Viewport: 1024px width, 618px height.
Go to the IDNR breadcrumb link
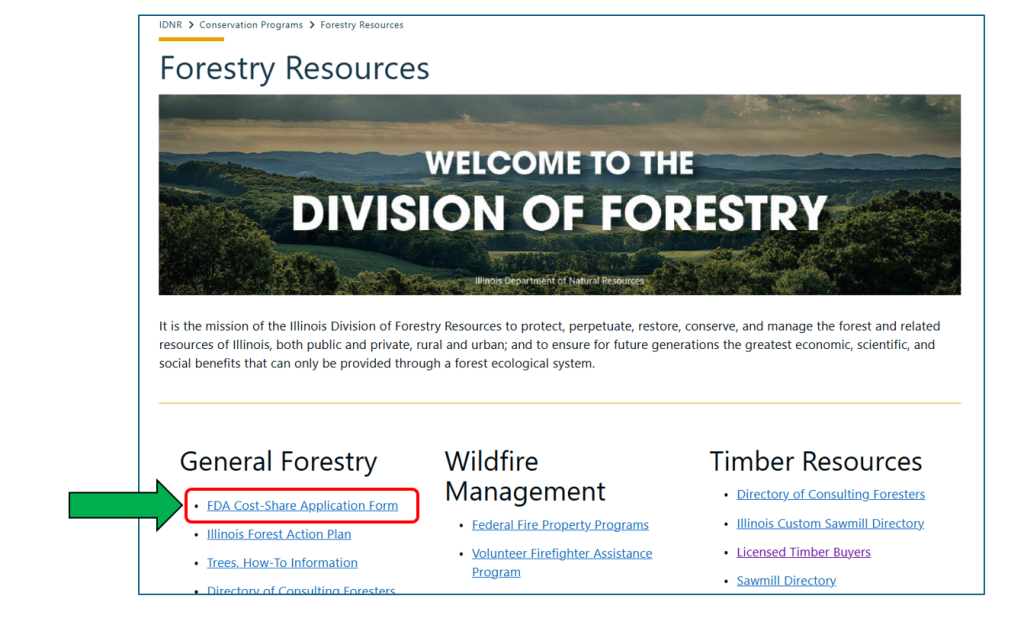170,25
